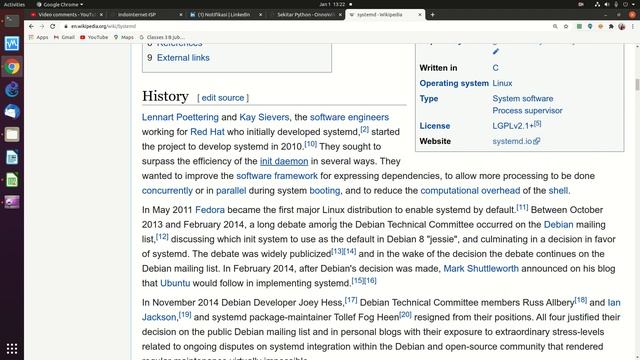
Task: Open the clock showing Jan 1 13:22
Action: point(332,4)
